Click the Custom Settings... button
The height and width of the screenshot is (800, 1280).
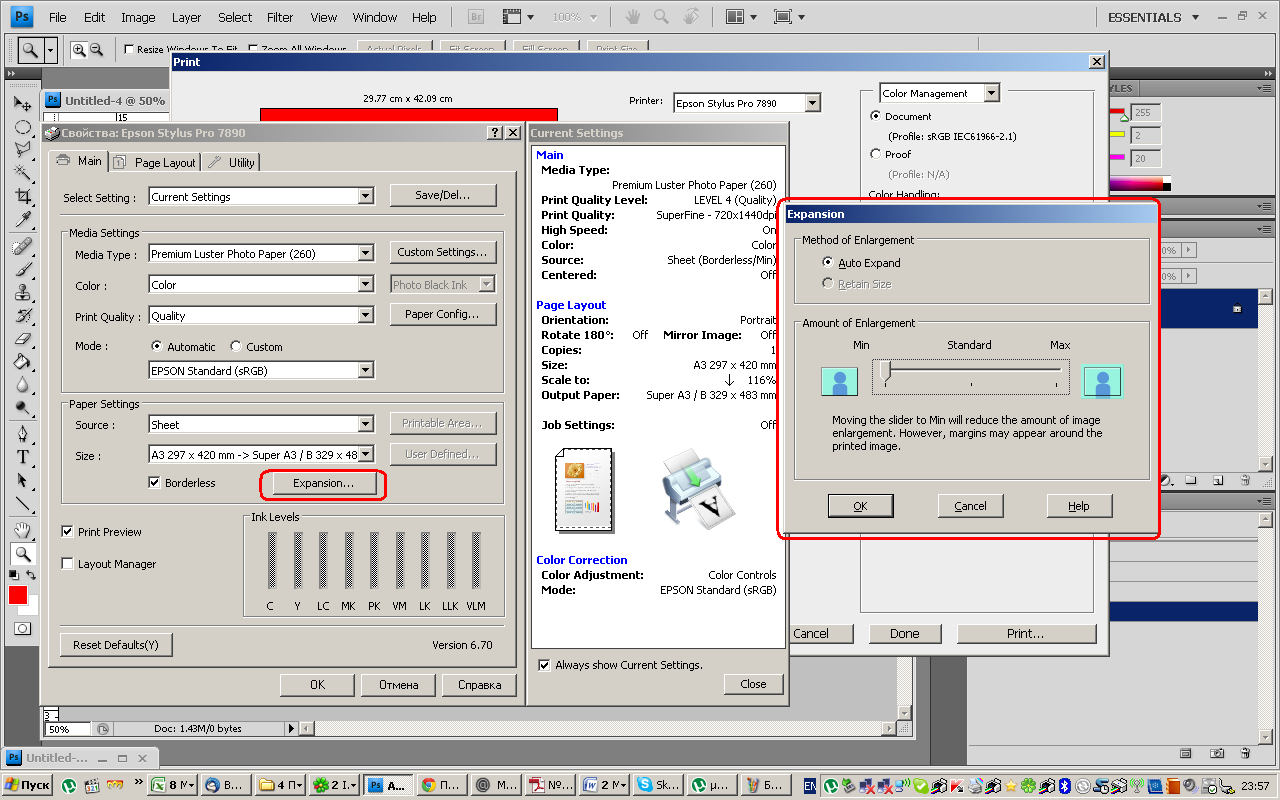tap(443, 252)
